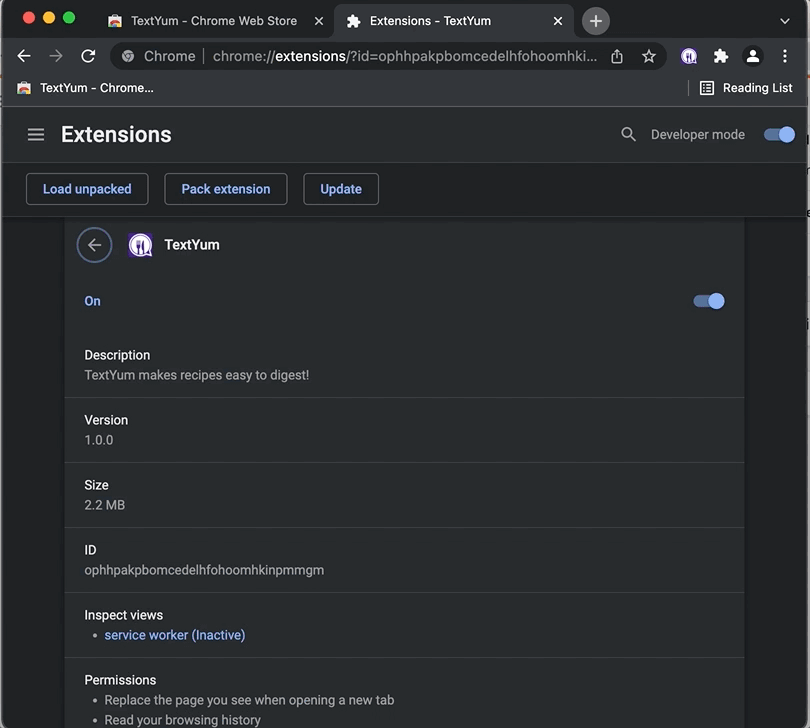Image resolution: width=810 pixels, height=728 pixels.
Task: Click the description "TextYum makes recipes easy to digest!"
Action: 197,375
